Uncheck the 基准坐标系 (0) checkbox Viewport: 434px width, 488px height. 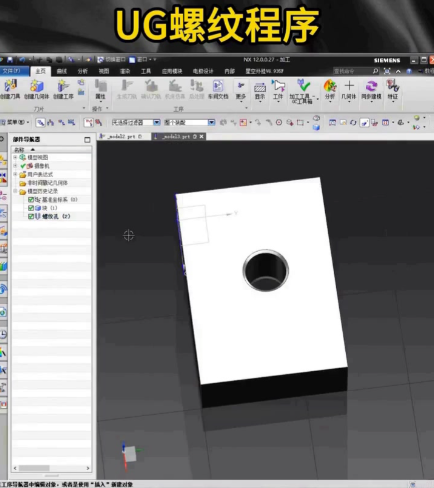point(31,200)
